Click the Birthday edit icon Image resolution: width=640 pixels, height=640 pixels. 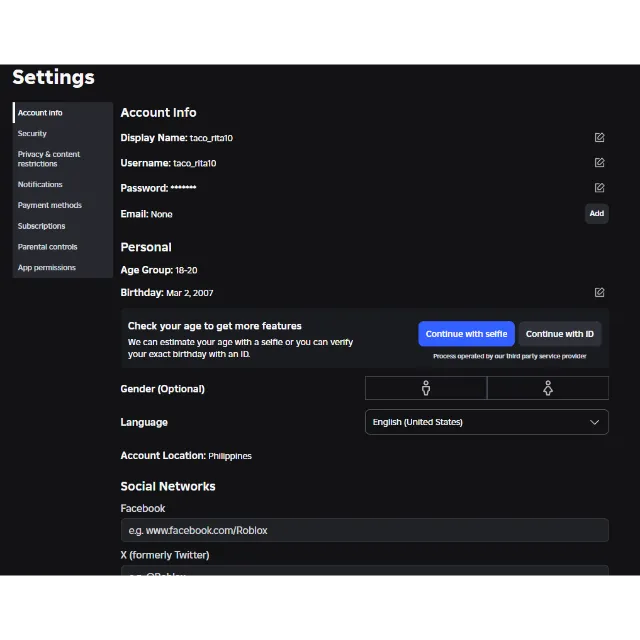tap(599, 293)
